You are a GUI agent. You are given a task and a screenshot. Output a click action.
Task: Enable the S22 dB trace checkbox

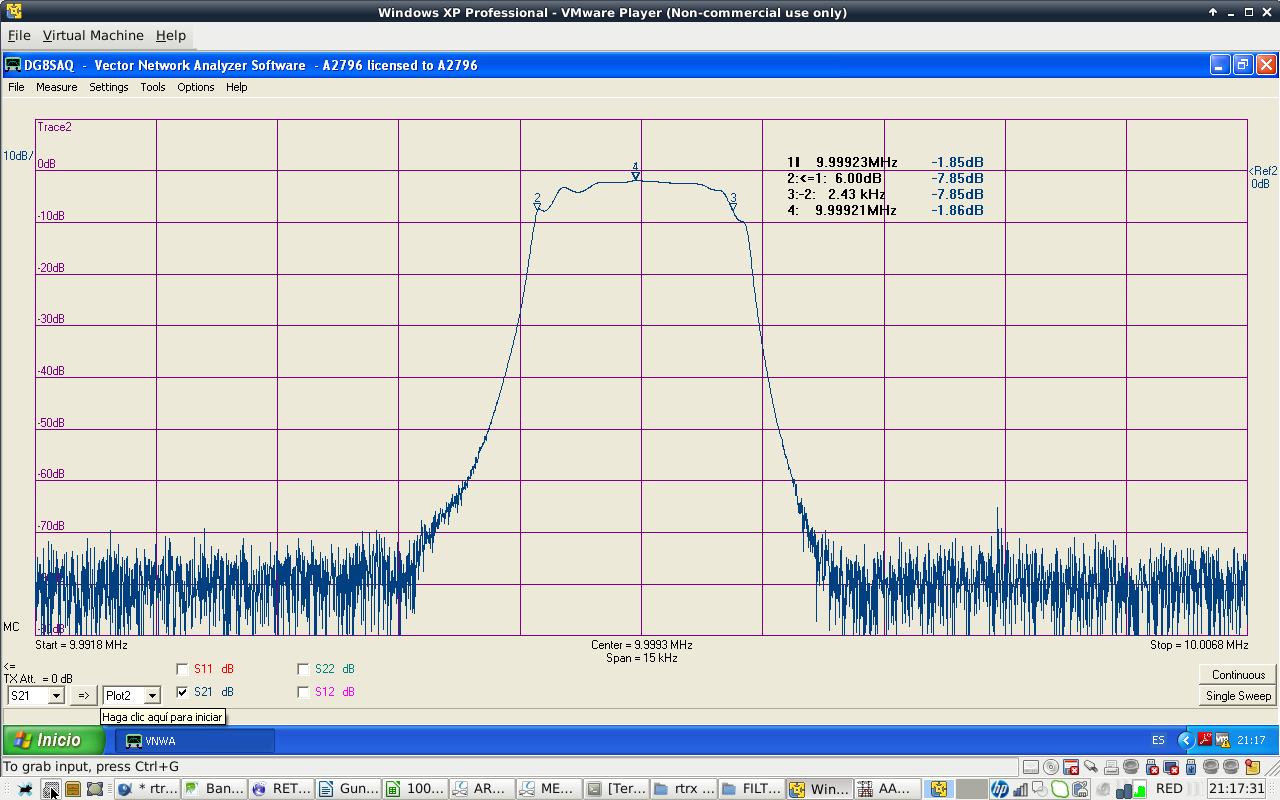[x=303, y=669]
